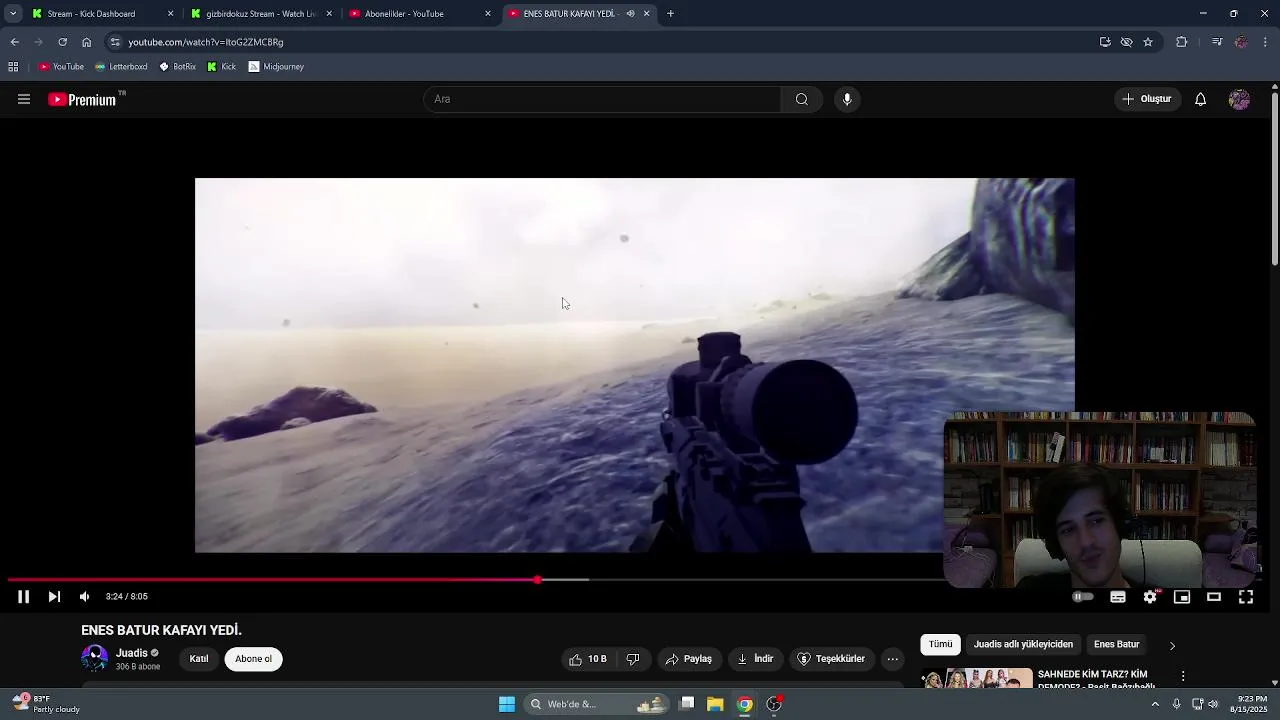
Task: Open the Chrome three-dot menu
Action: pyautogui.click(x=1266, y=42)
